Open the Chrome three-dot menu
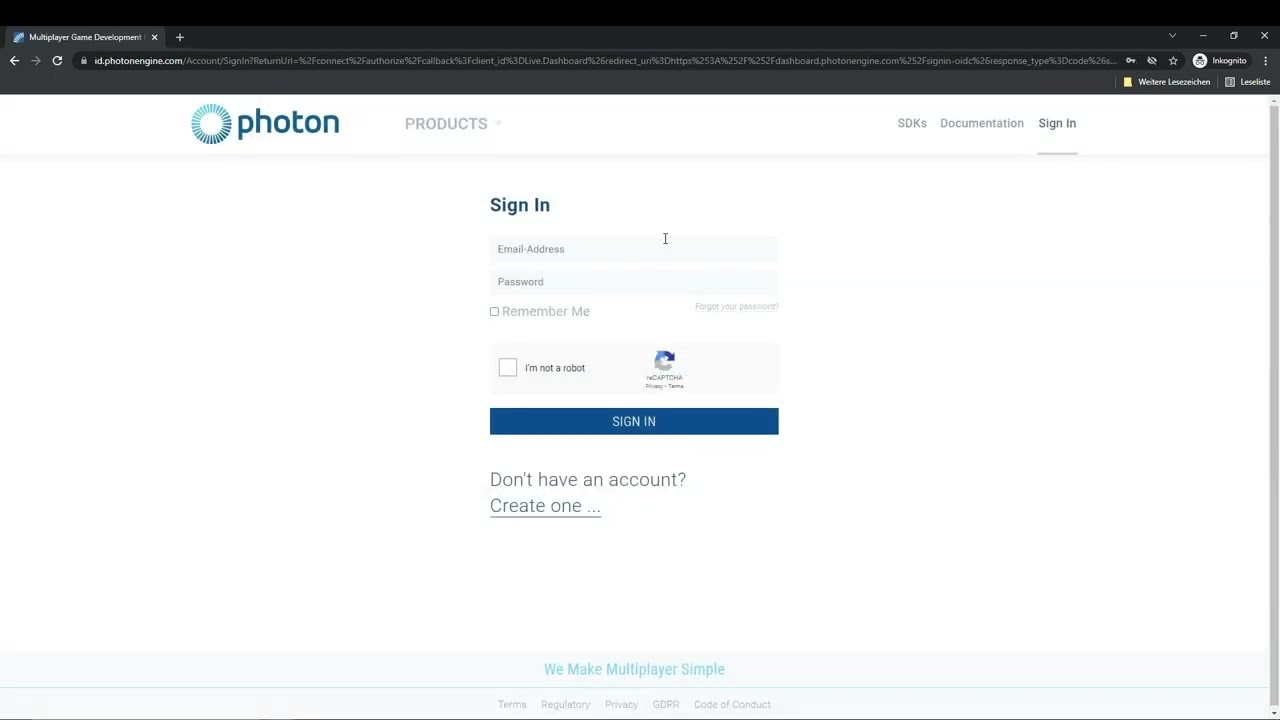Screen dimensions: 1280x720 coord(1265,61)
